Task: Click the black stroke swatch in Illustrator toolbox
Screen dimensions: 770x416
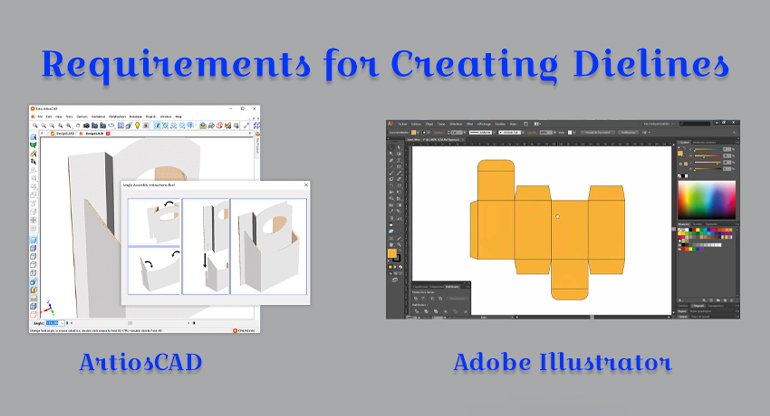Action: (x=396, y=258)
